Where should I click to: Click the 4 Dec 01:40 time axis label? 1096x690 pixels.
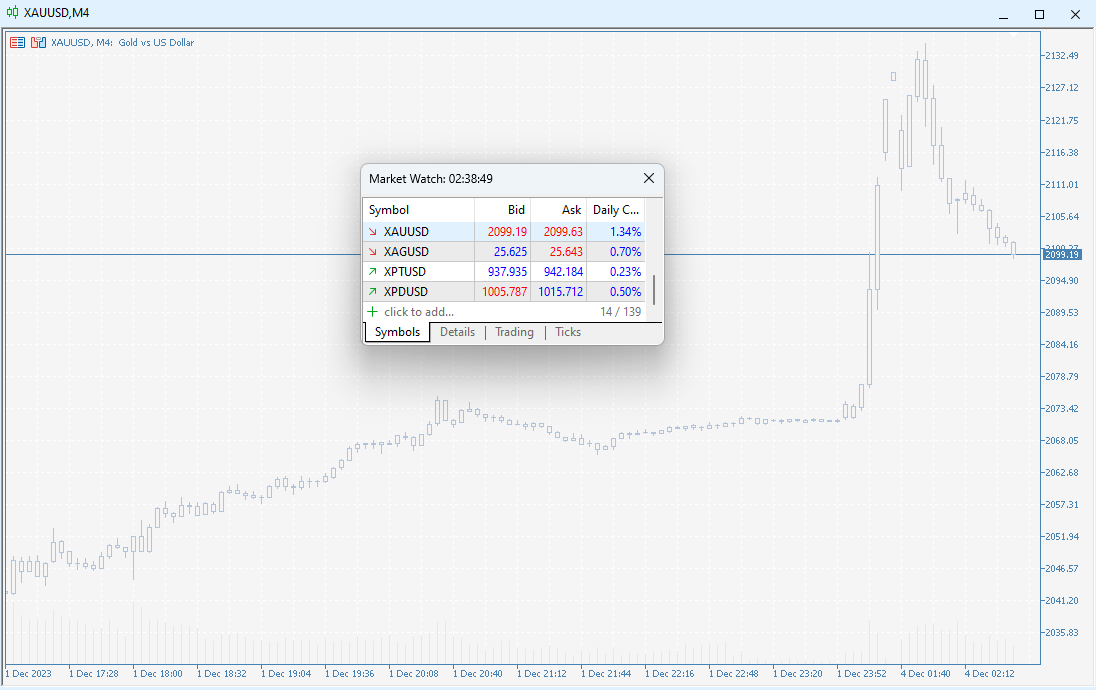coord(925,673)
